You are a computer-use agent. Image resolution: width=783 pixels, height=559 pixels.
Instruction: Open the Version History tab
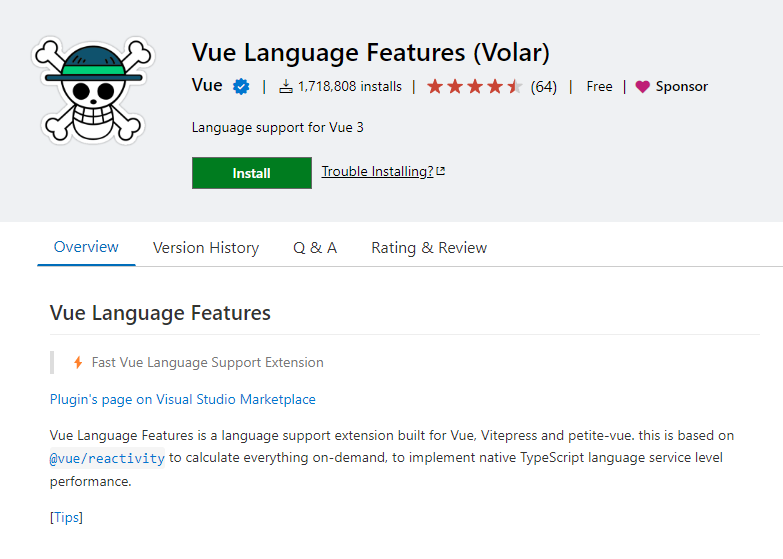click(x=206, y=248)
